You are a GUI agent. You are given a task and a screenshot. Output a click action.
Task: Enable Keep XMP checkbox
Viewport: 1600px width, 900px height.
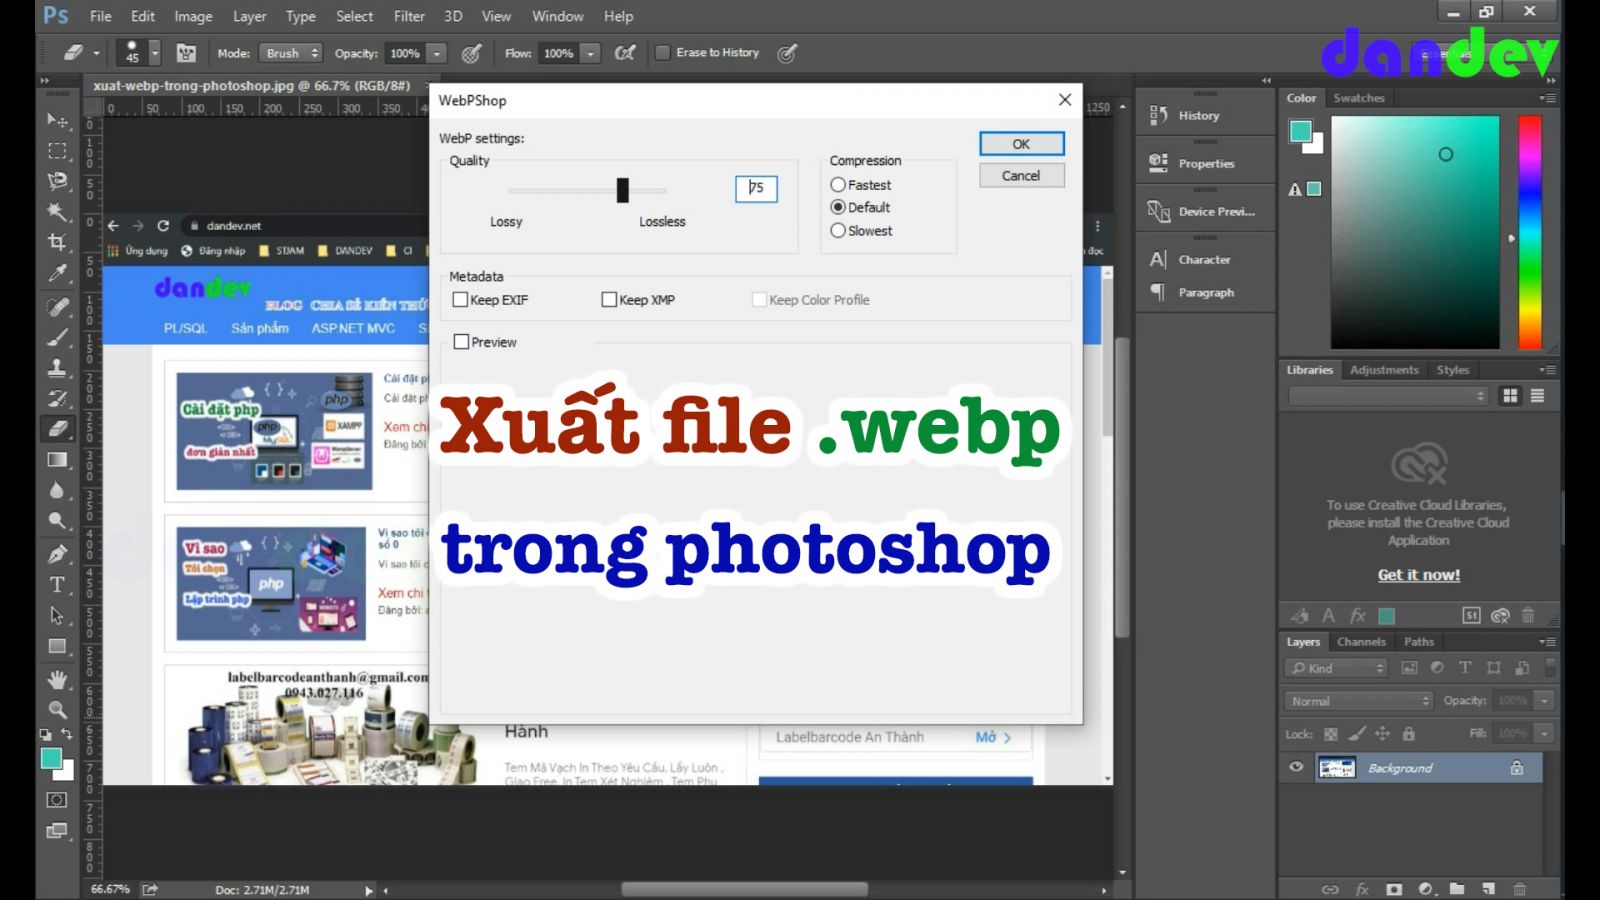[x=609, y=299]
